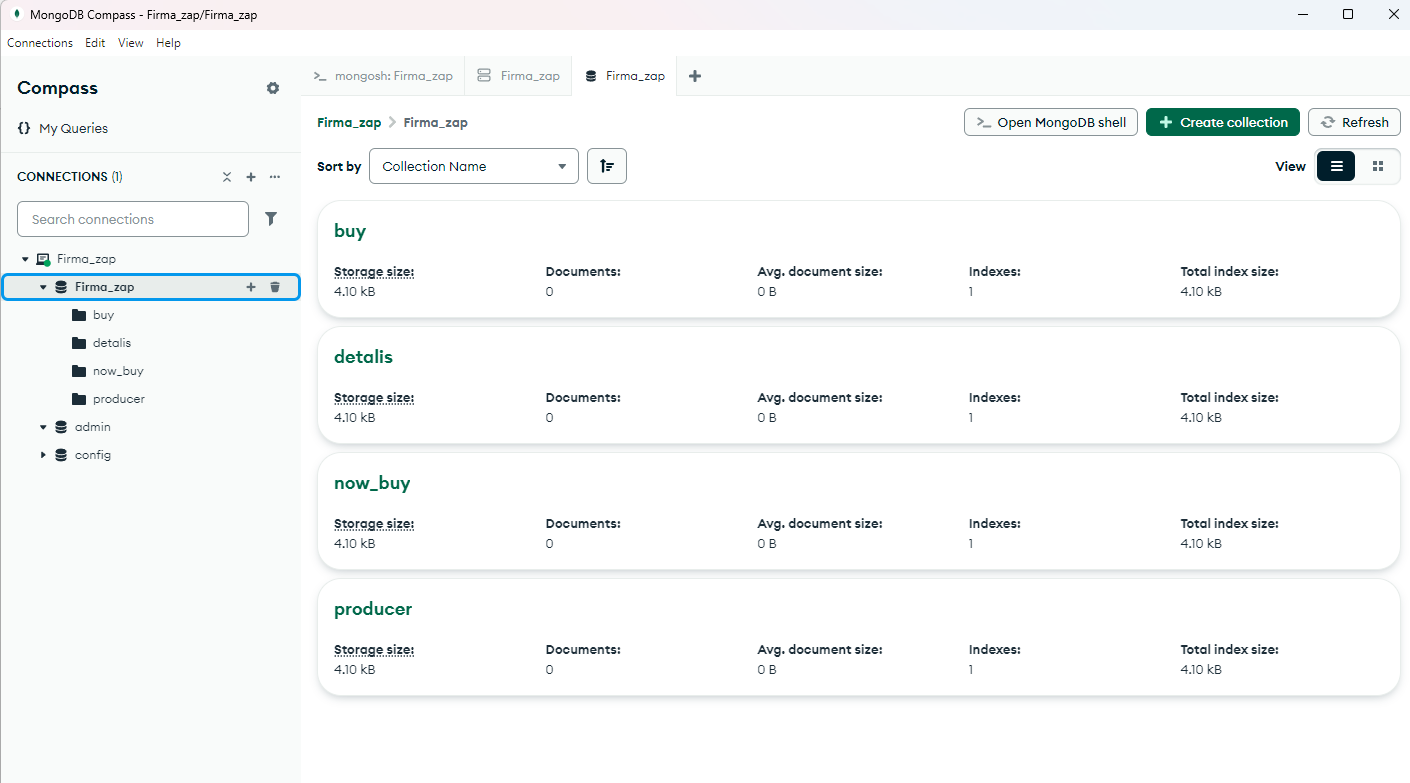This screenshot has width=1410, height=783.
Task: Open the producer collection card title
Action: 373,609
